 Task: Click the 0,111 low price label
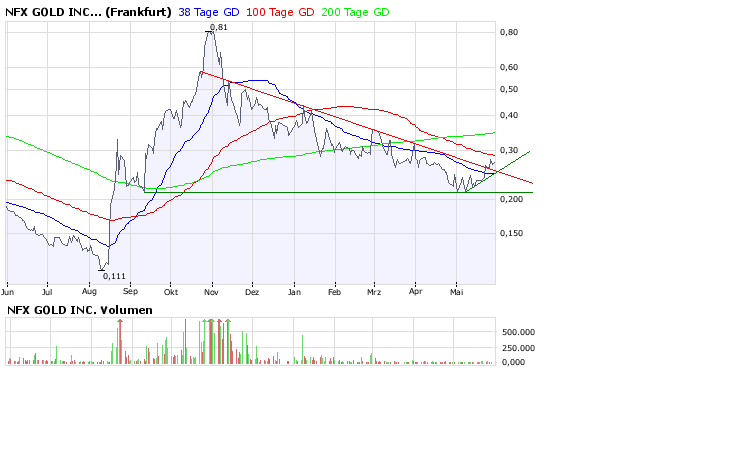(114, 274)
